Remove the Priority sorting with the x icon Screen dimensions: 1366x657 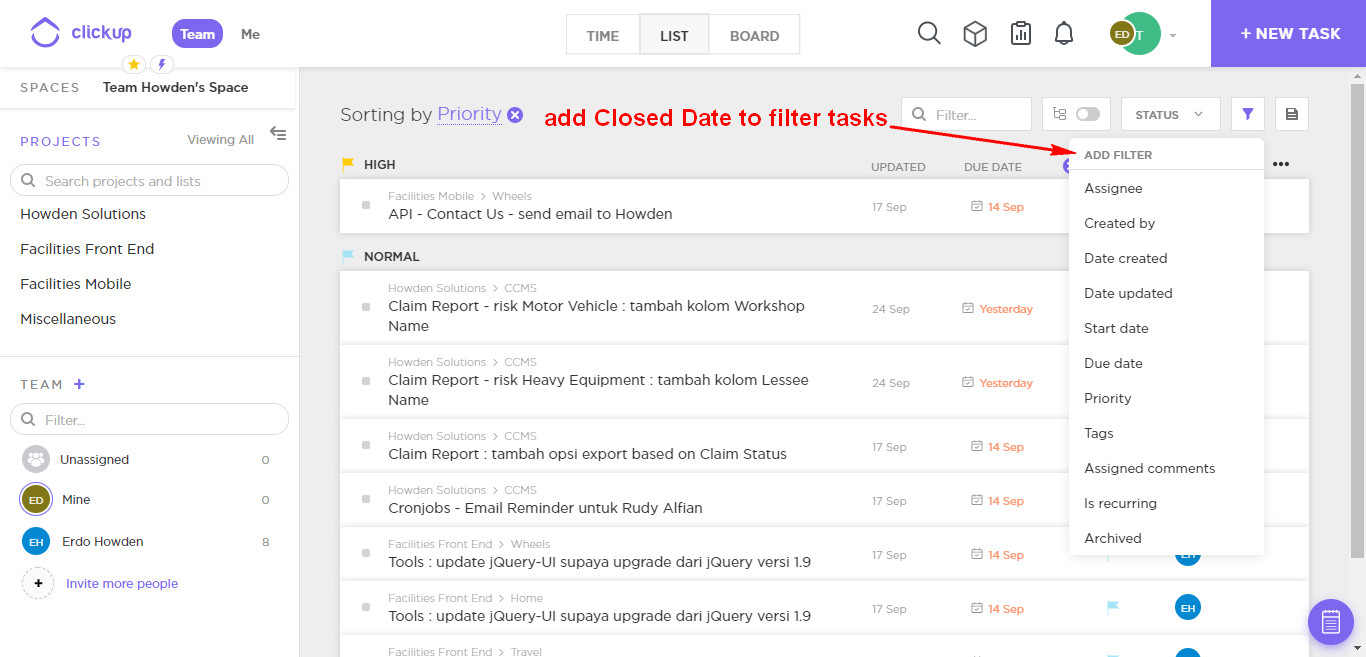click(515, 115)
